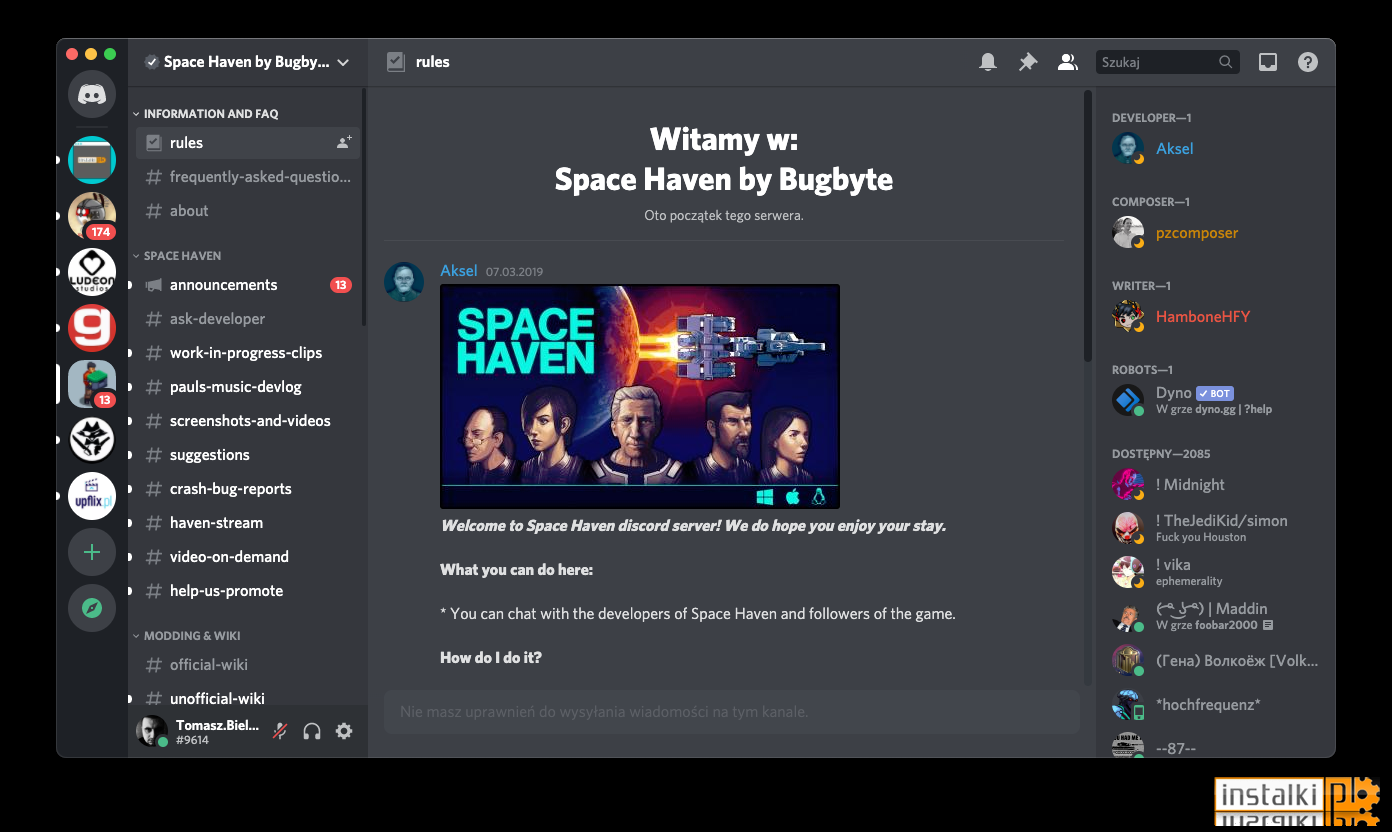Click the 13 unread badge on announcements
The width and height of the screenshot is (1392, 832).
[341, 285]
